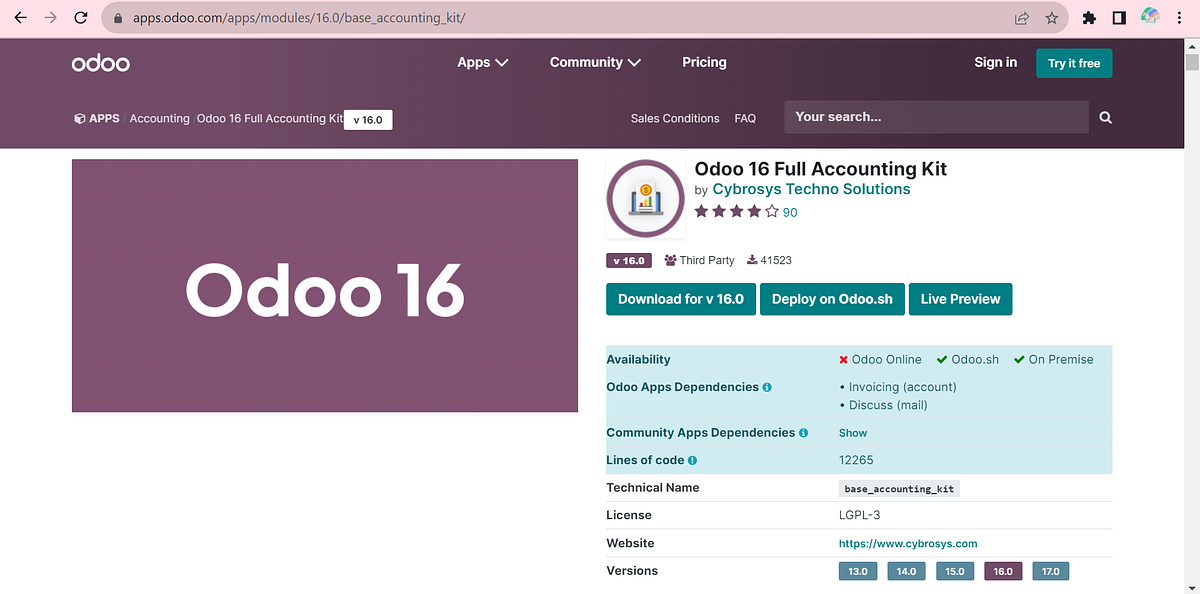Click the Community Apps Dependencies info icon

(803, 432)
